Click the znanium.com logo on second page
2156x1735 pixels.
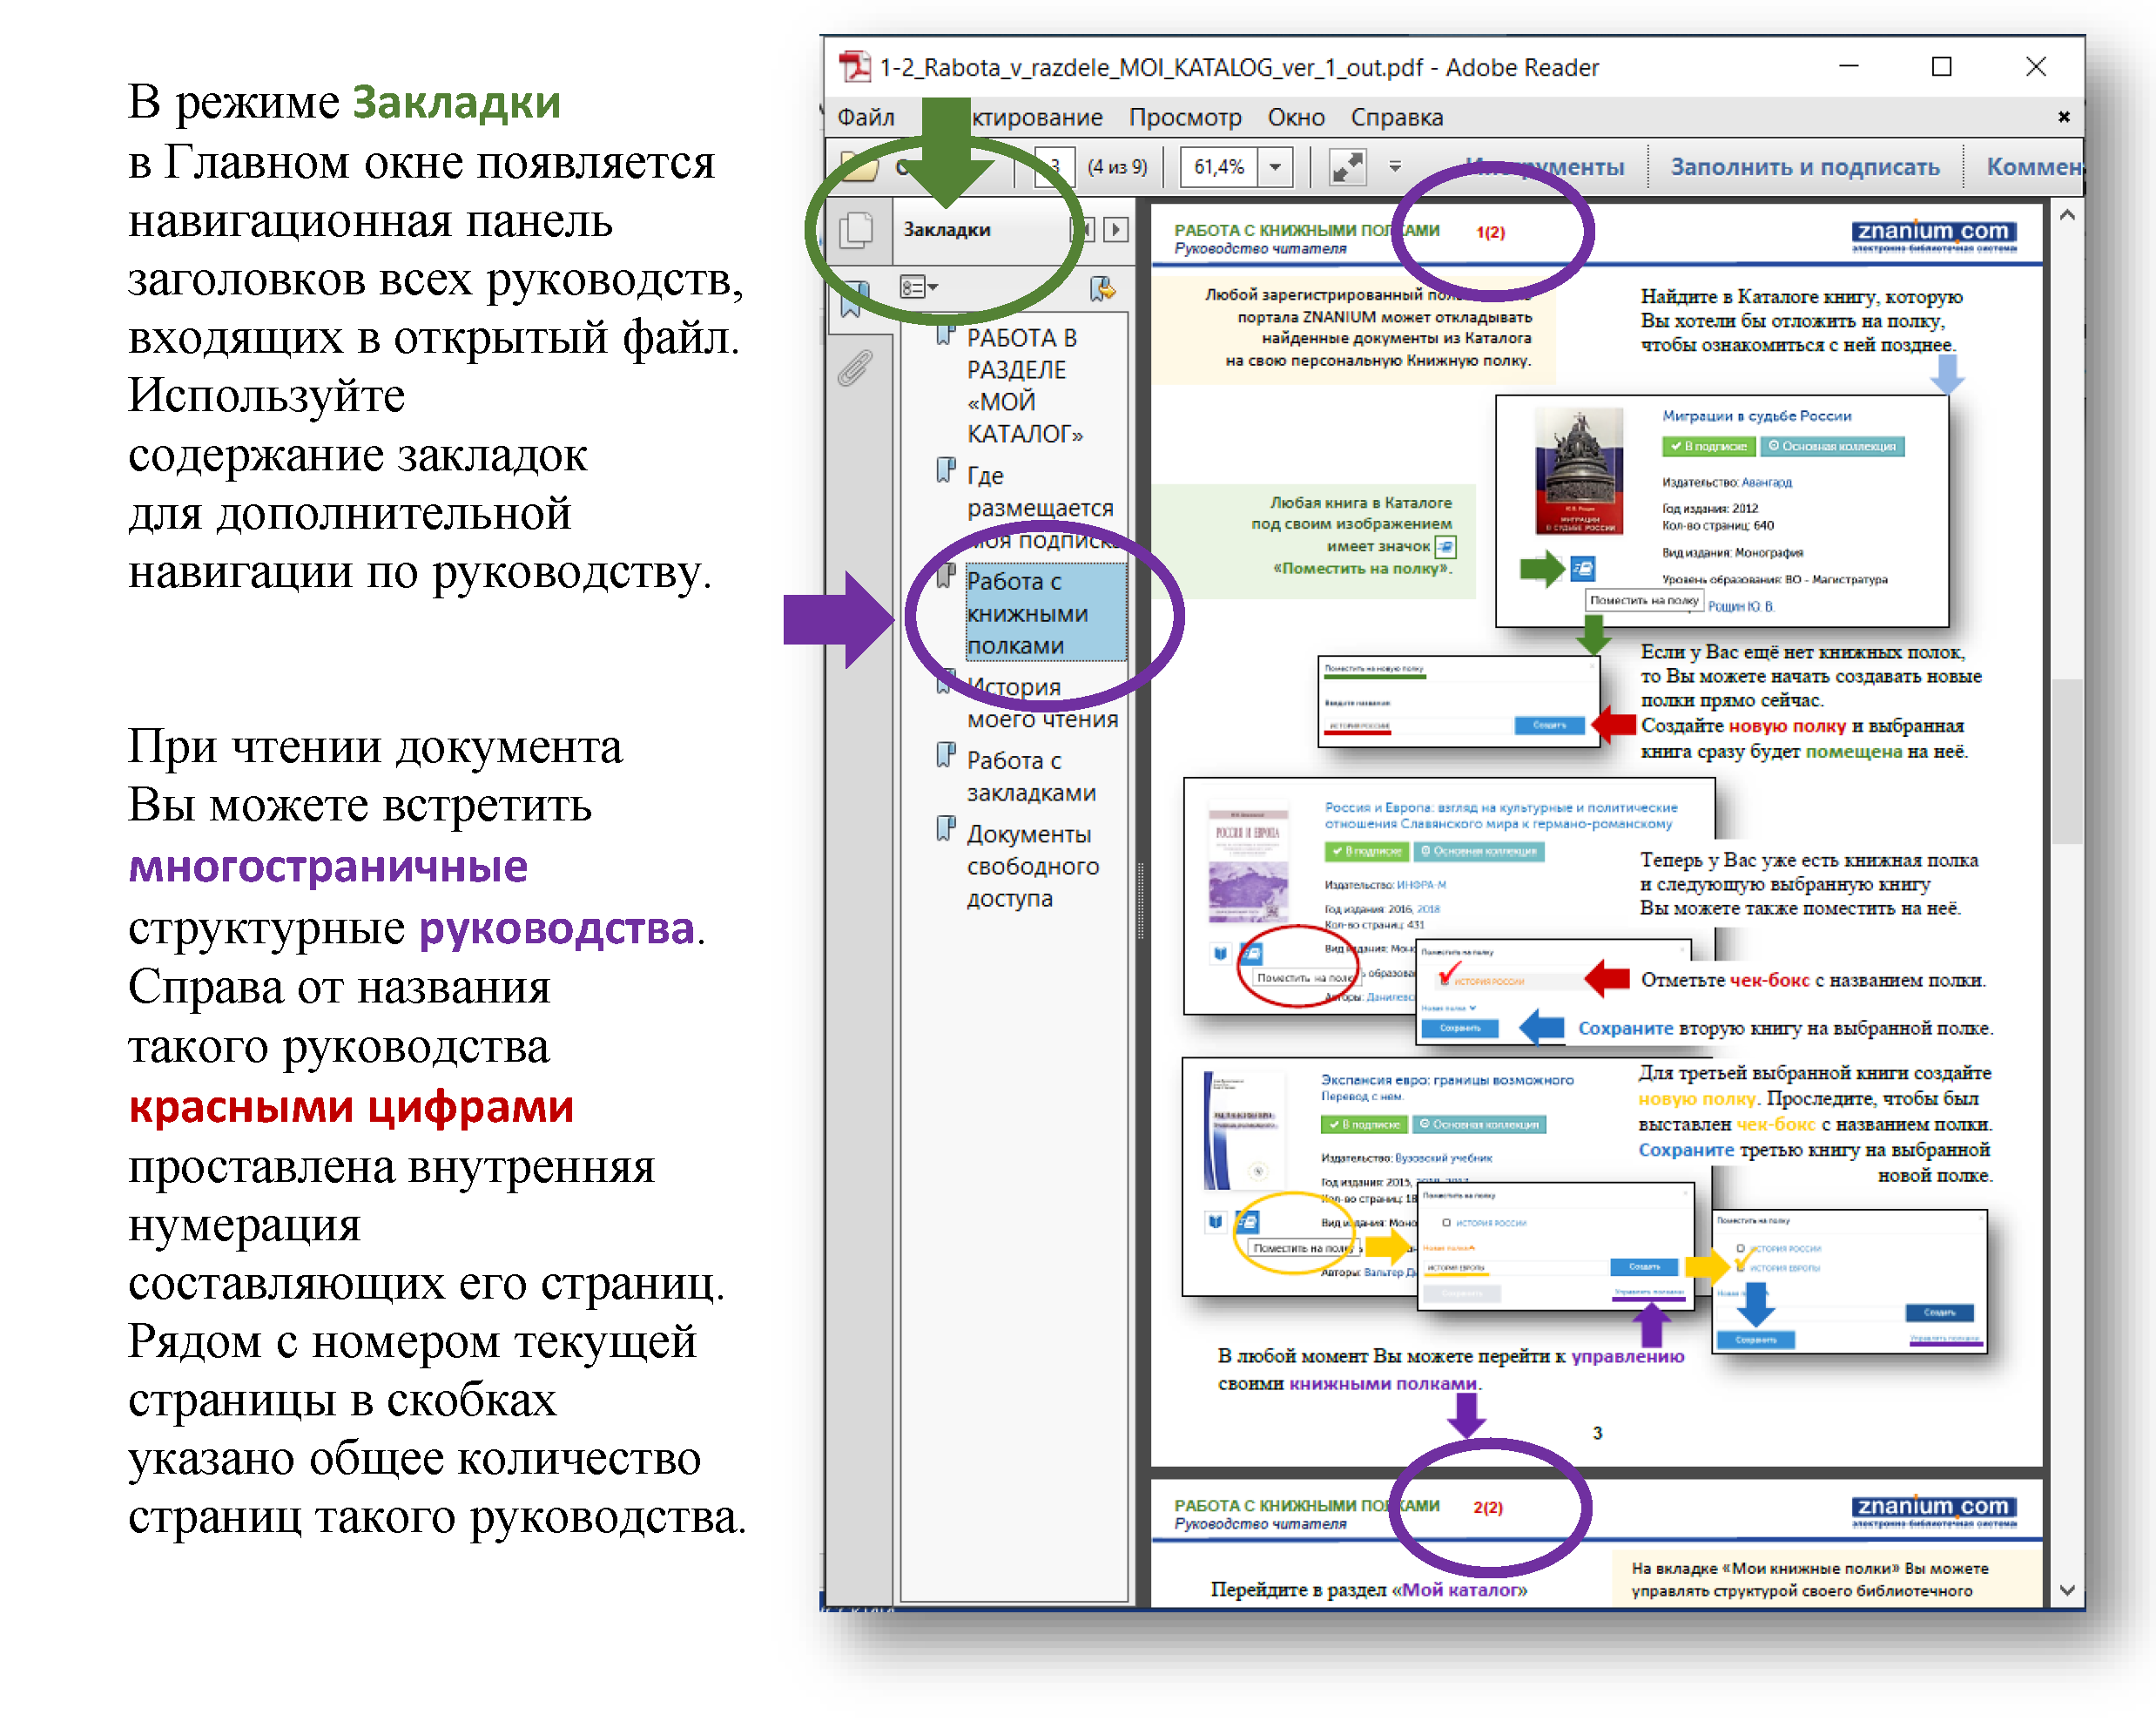pos(1933,1512)
